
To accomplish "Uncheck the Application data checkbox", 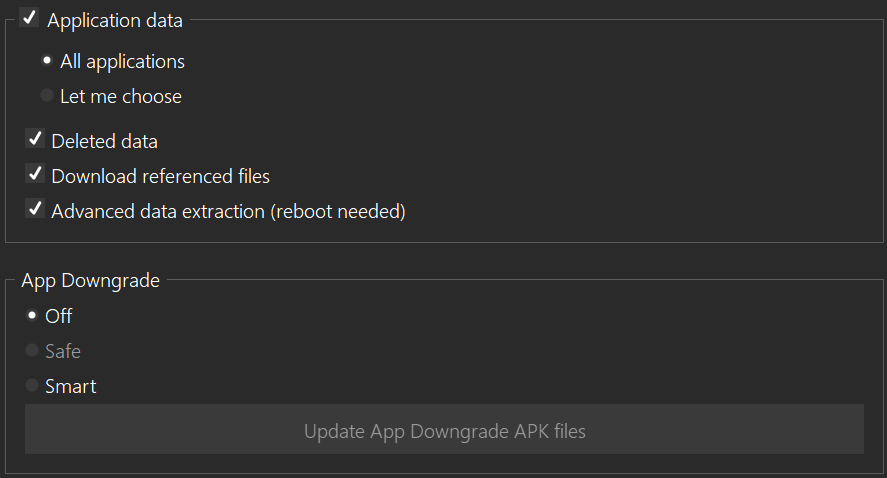I will click(30, 18).
